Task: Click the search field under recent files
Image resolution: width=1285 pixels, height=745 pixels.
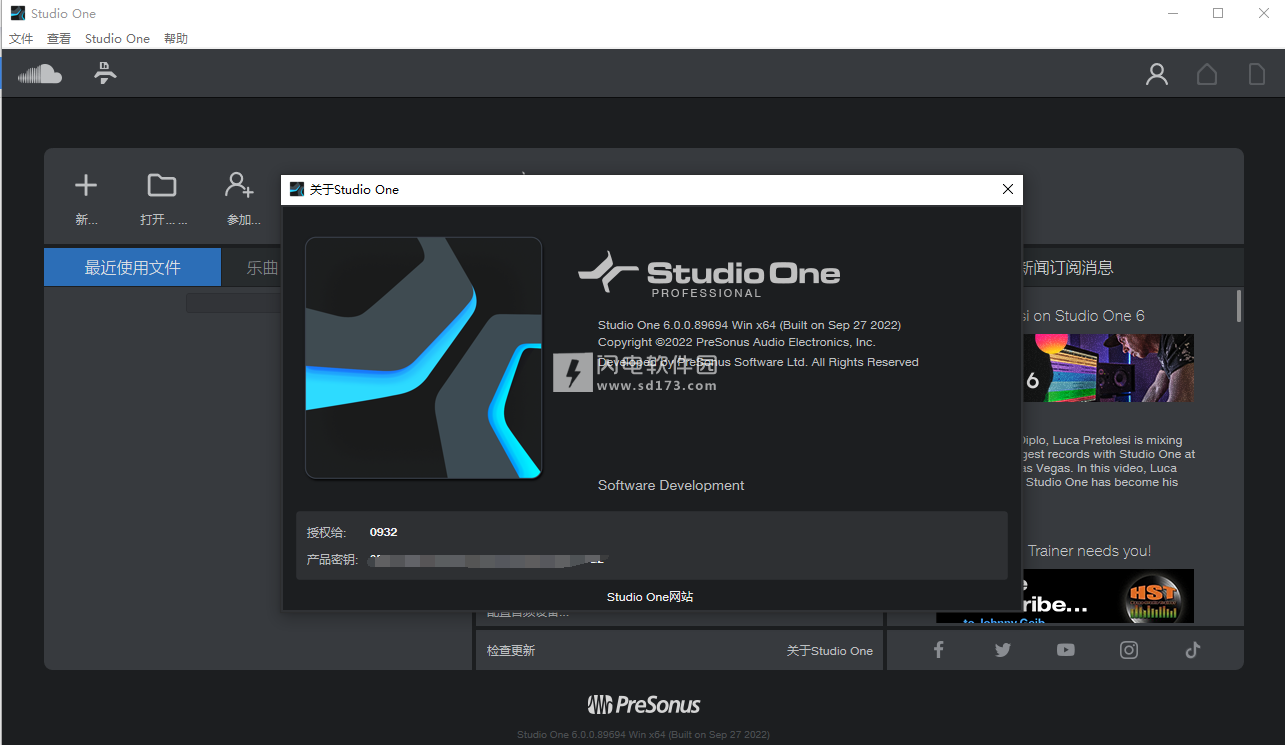Action: [x=233, y=303]
